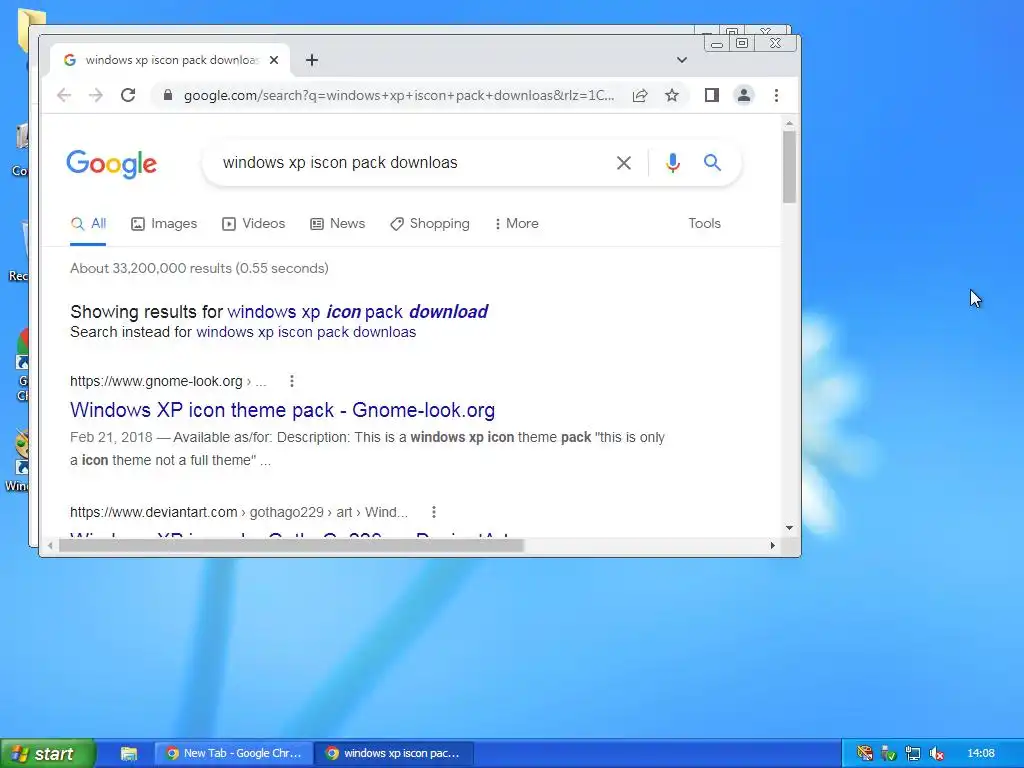
Task: Search instead for original misspelled query
Action: point(306,332)
